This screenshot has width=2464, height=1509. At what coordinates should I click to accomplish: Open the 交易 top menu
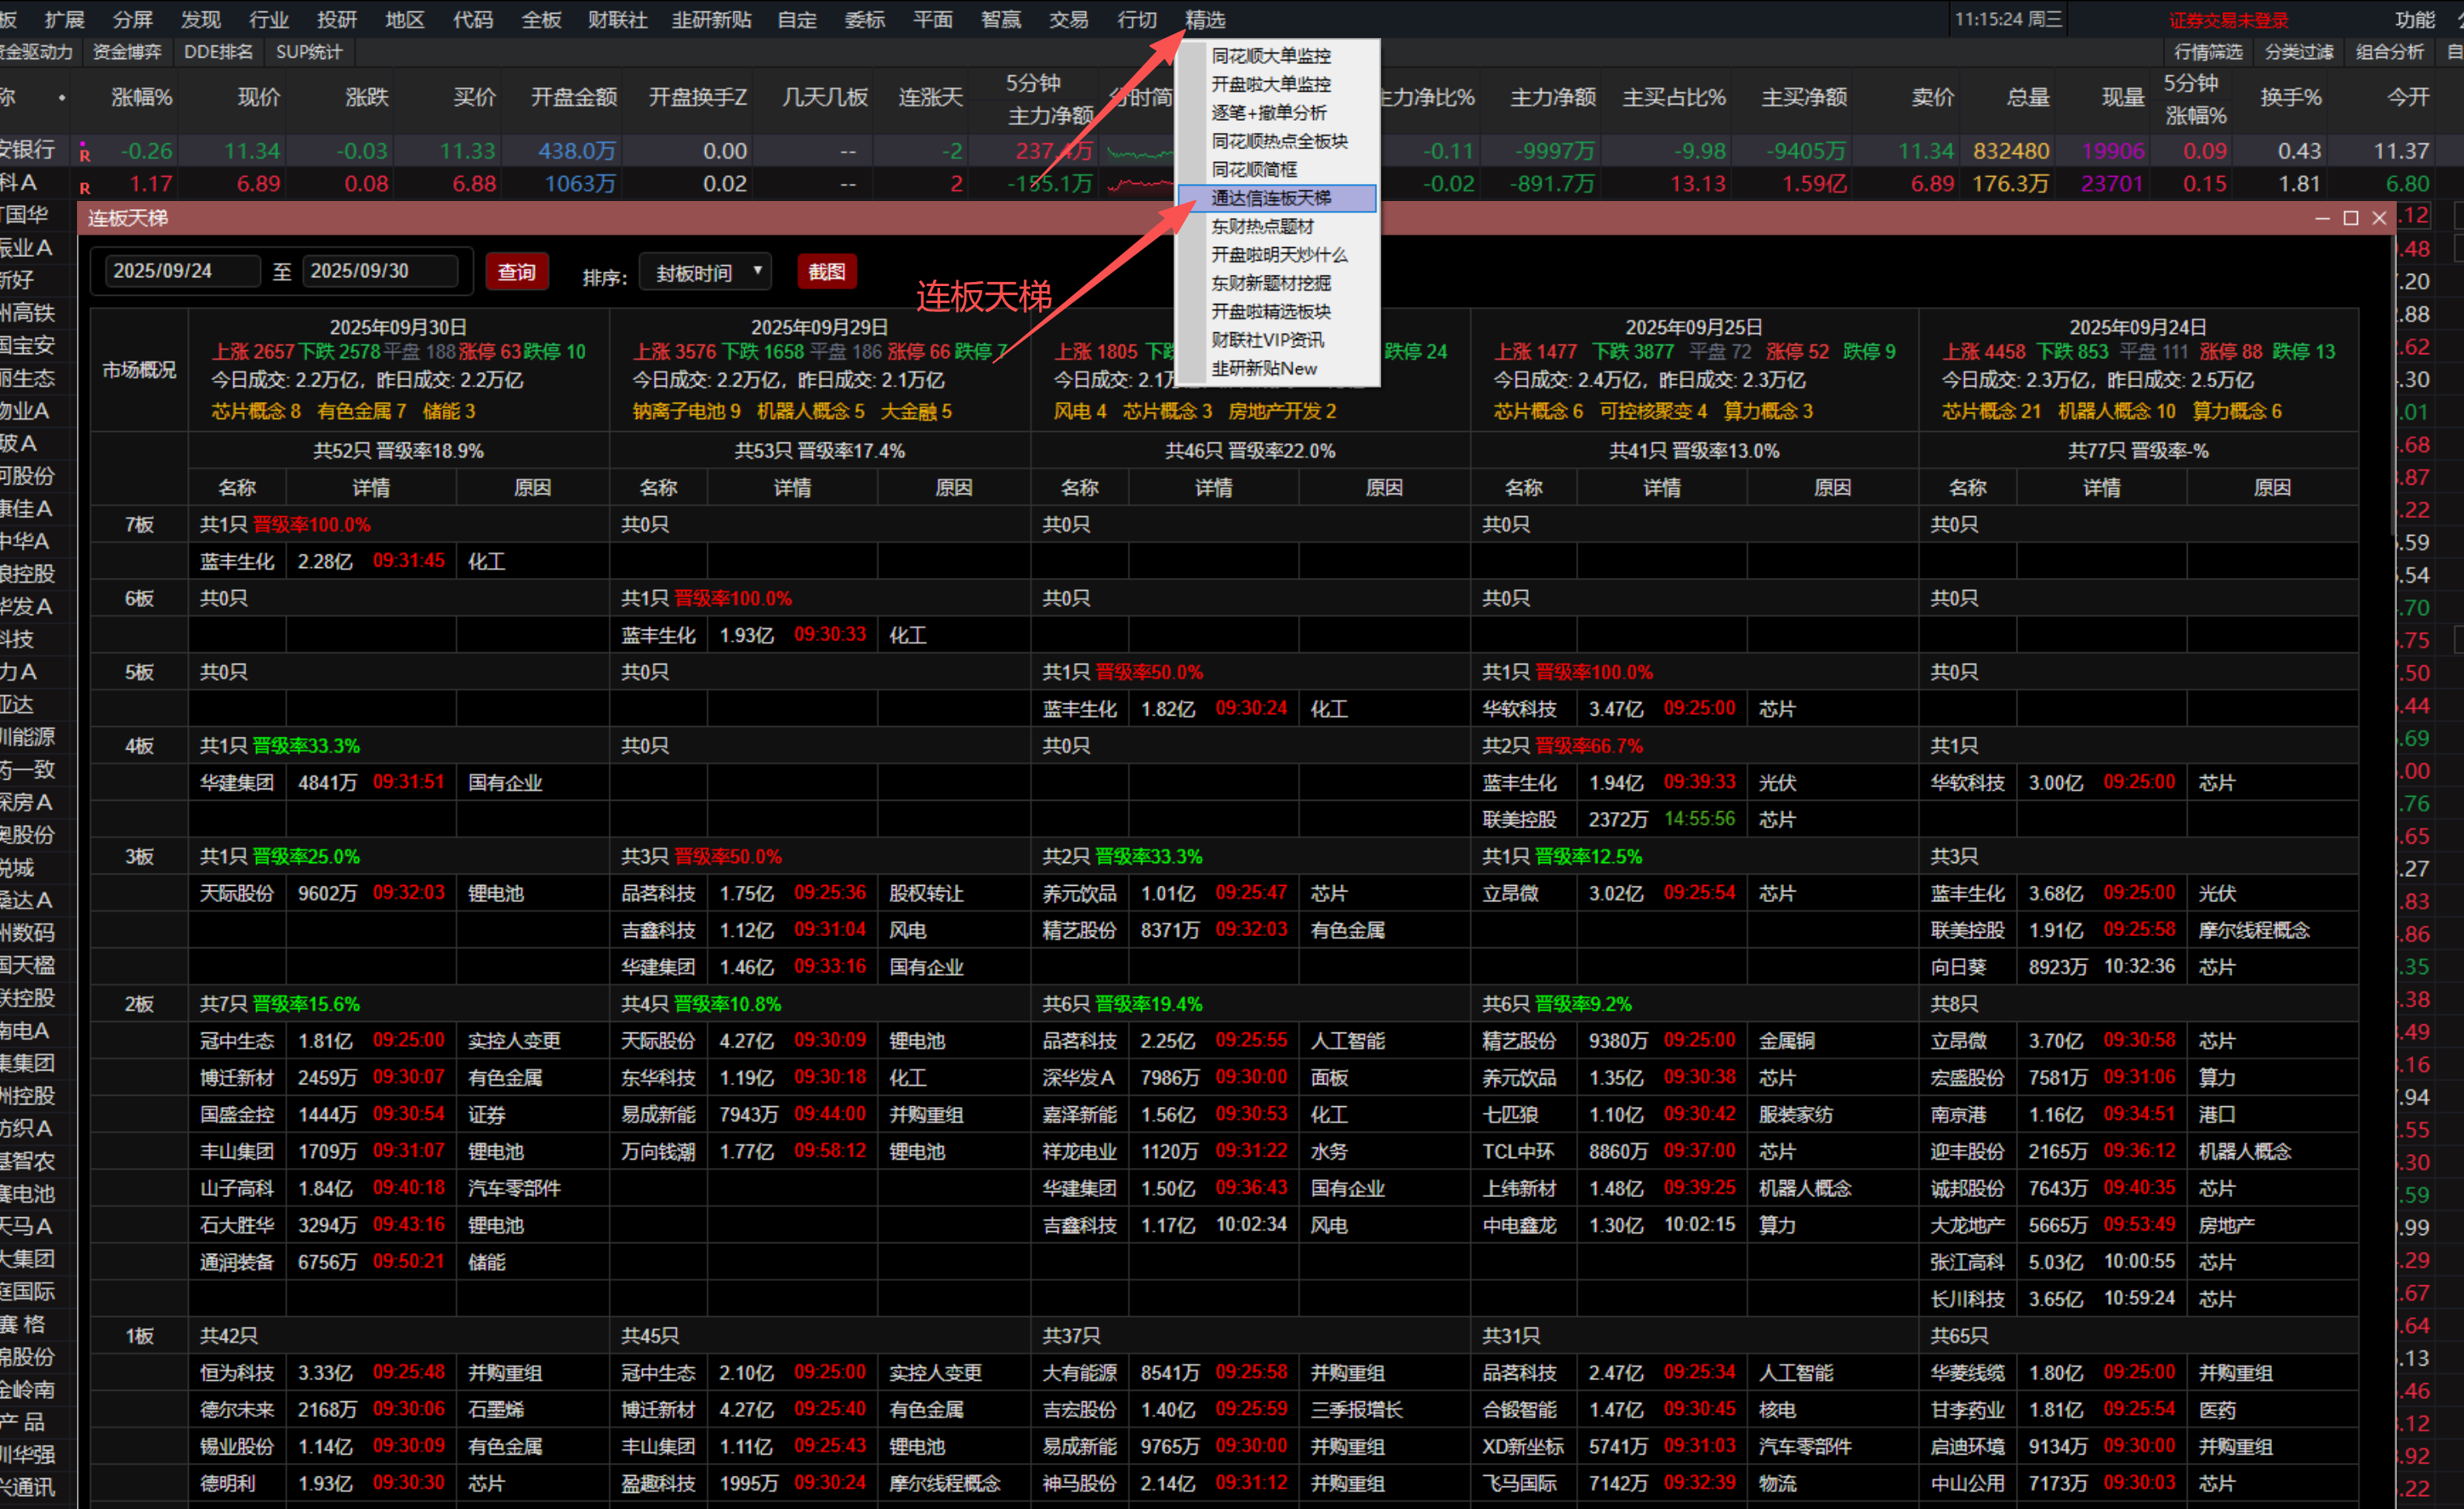point(1068,20)
